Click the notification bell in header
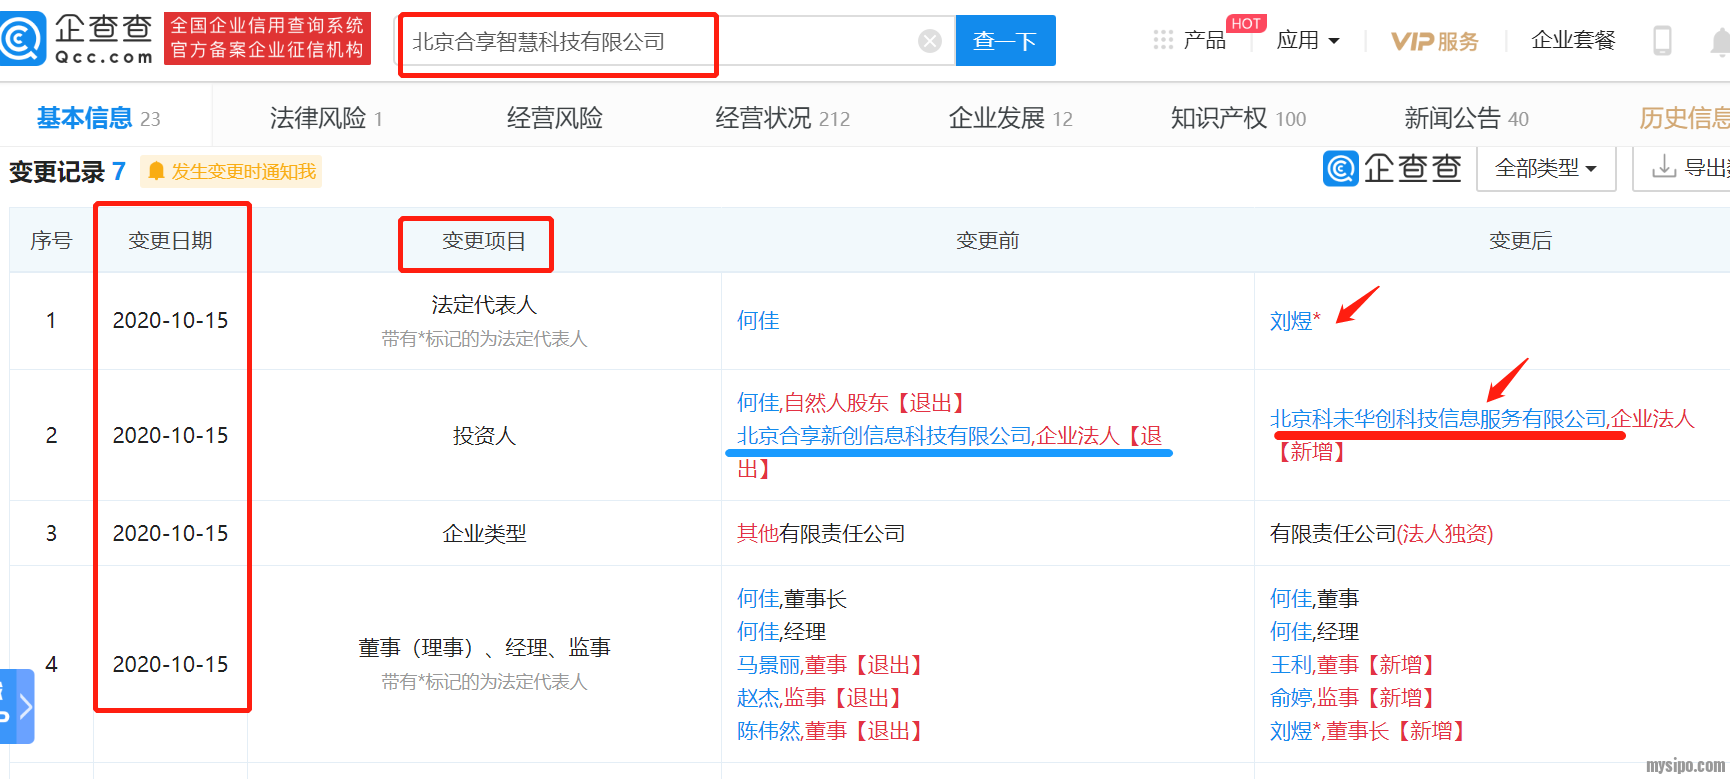The height and width of the screenshot is (779, 1730). tap(1719, 42)
